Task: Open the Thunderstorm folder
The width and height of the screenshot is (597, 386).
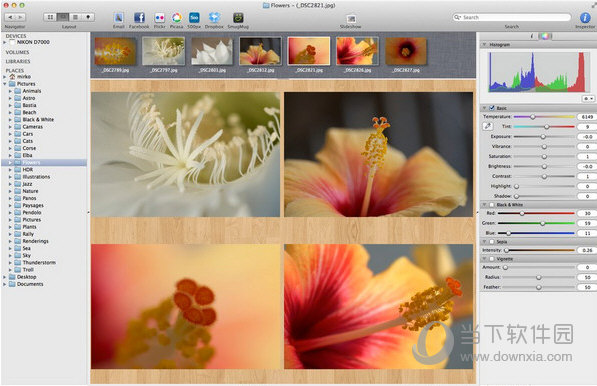Action: (39, 263)
